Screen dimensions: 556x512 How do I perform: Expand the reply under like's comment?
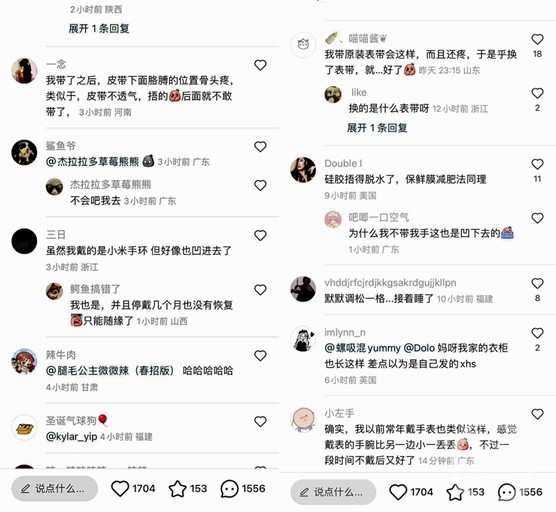(x=377, y=128)
